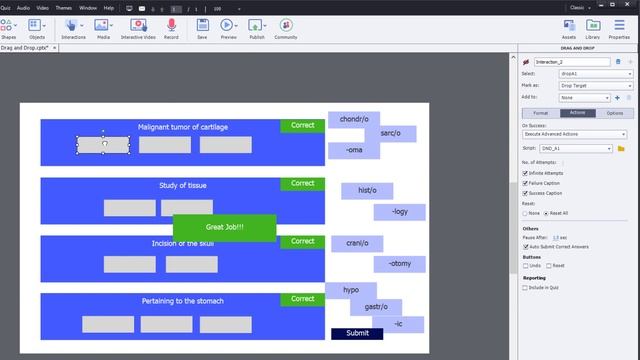Open the Add to None dropdown
Image resolution: width=640 pixels, height=360 pixels.
click(x=584, y=98)
